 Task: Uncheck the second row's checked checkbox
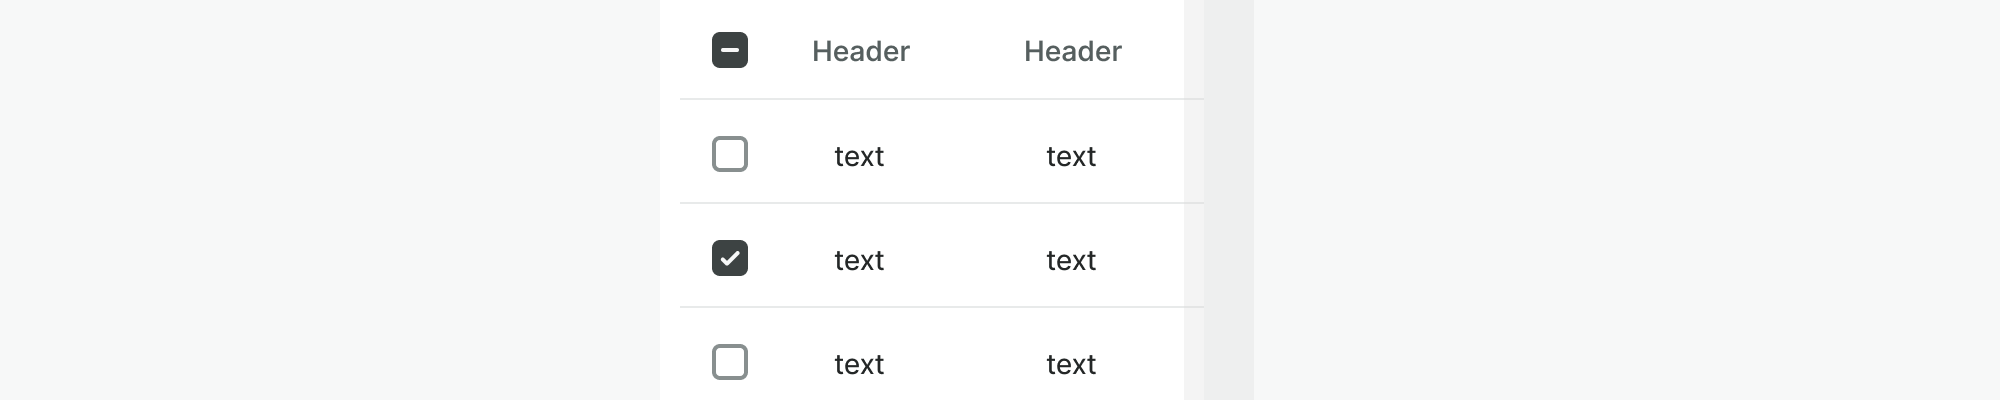click(x=730, y=258)
